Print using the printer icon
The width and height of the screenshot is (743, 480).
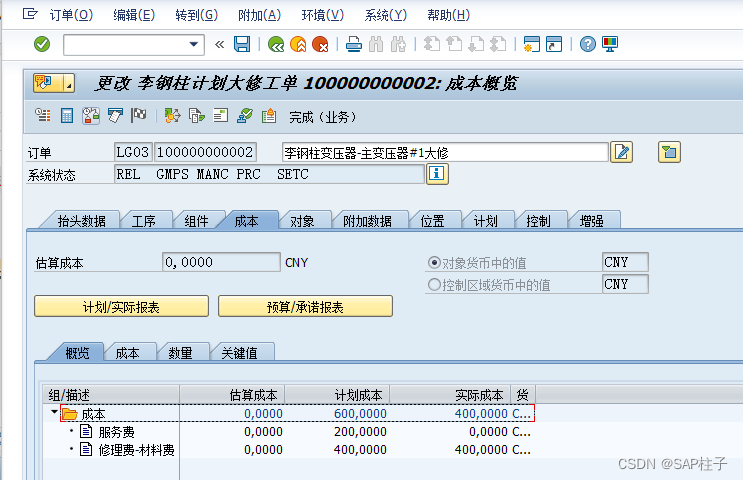click(x=353, y=45)
